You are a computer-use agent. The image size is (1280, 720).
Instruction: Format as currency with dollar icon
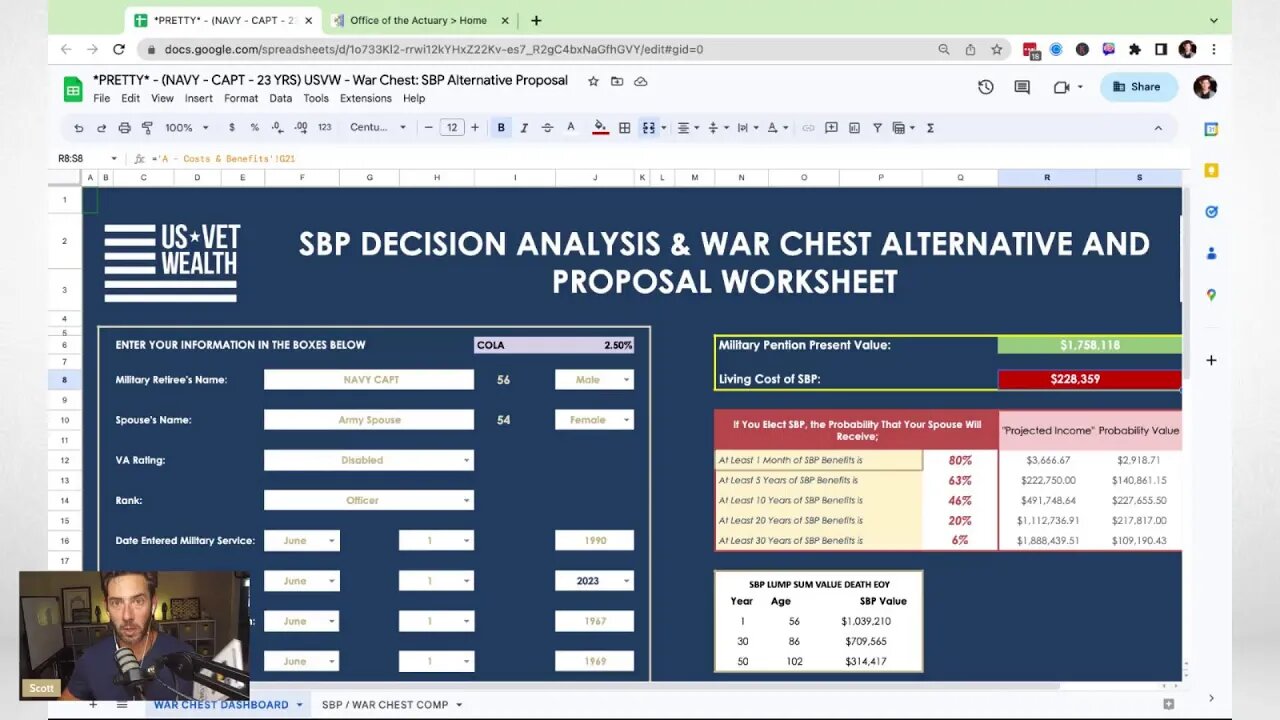click(x=232, y=128)
